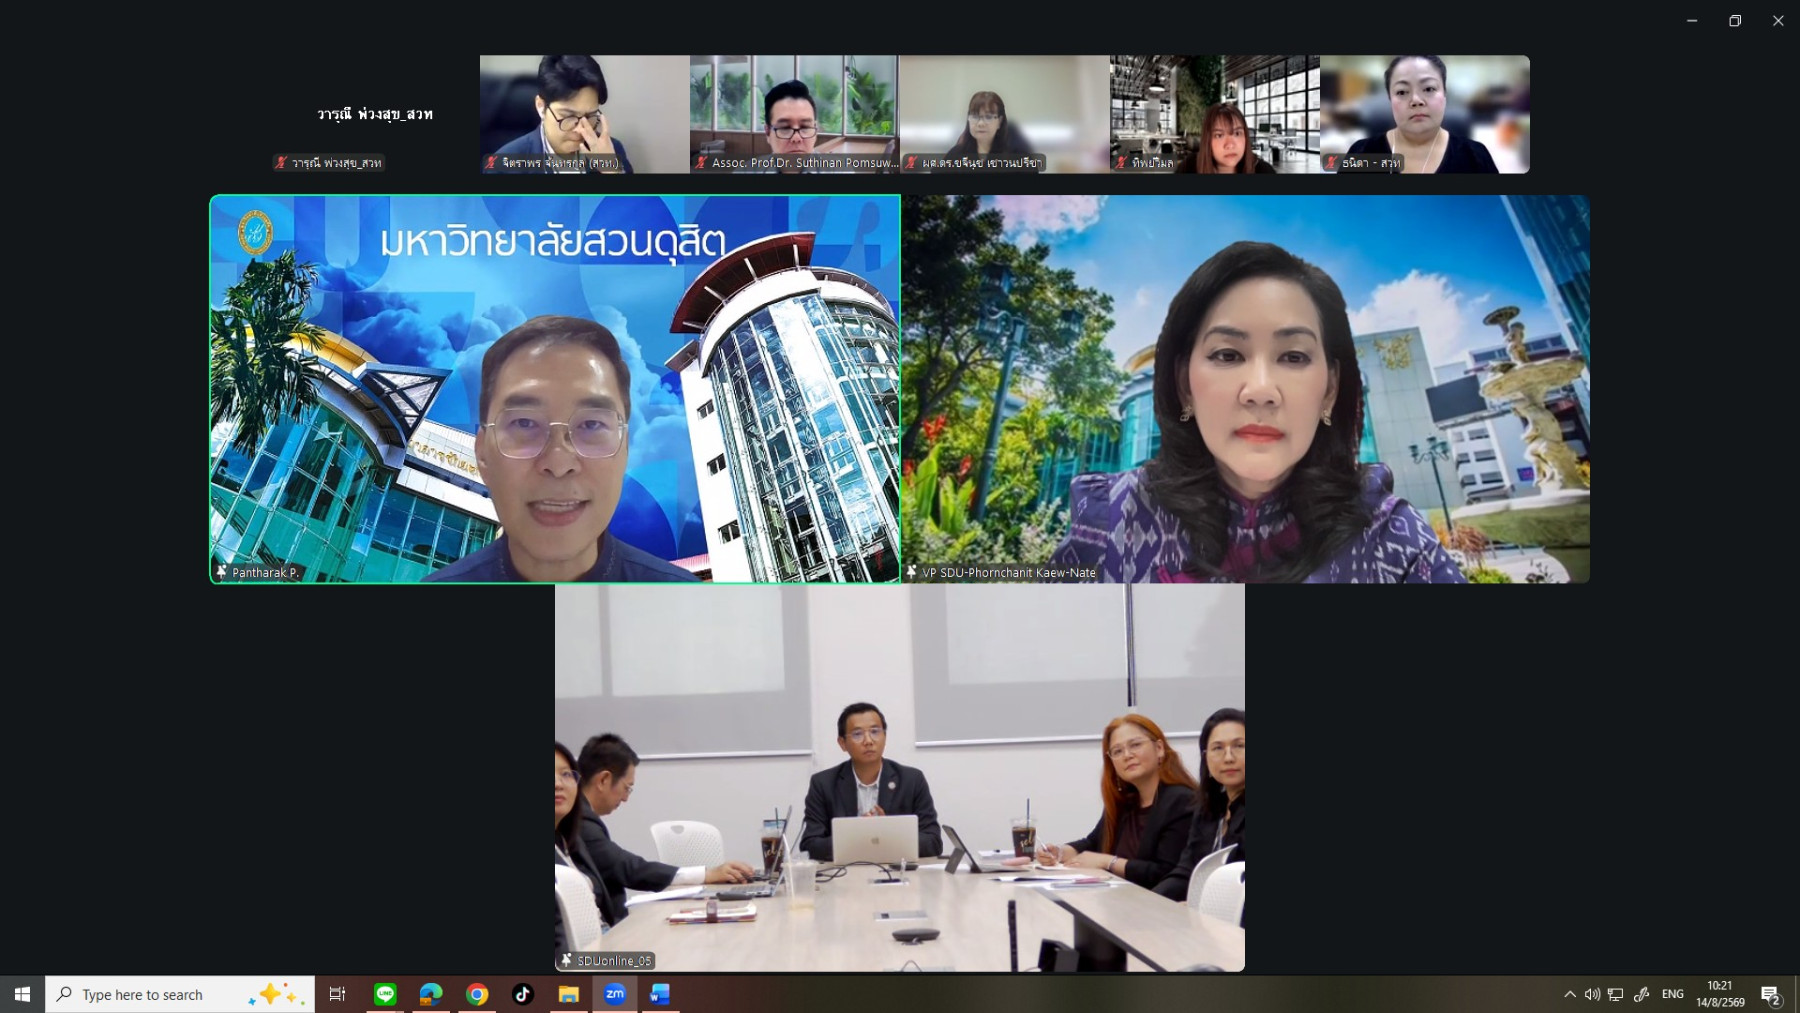Click the "Assoc. Prof.Dr. Suthinan Pomsuw..." name label
The height and width of the screenshot is (1013, 1800).
805,163
